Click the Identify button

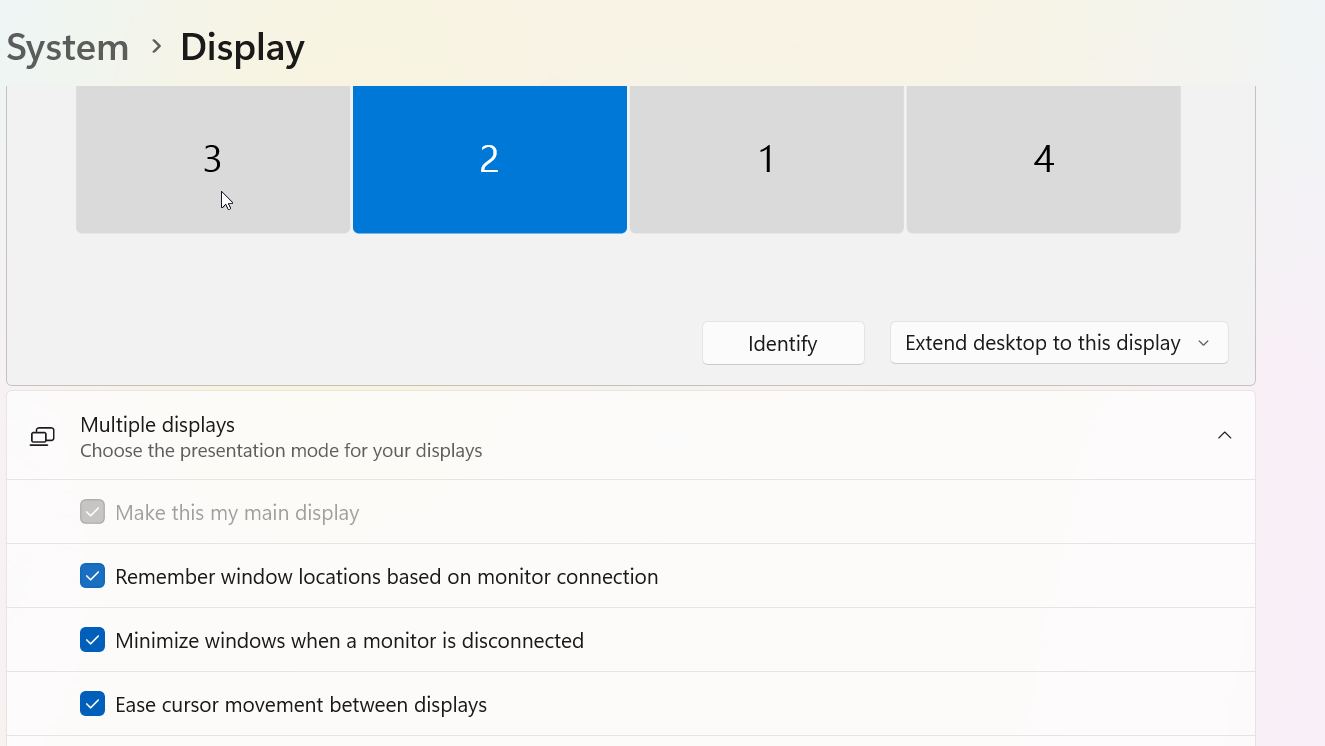point(783,343)
